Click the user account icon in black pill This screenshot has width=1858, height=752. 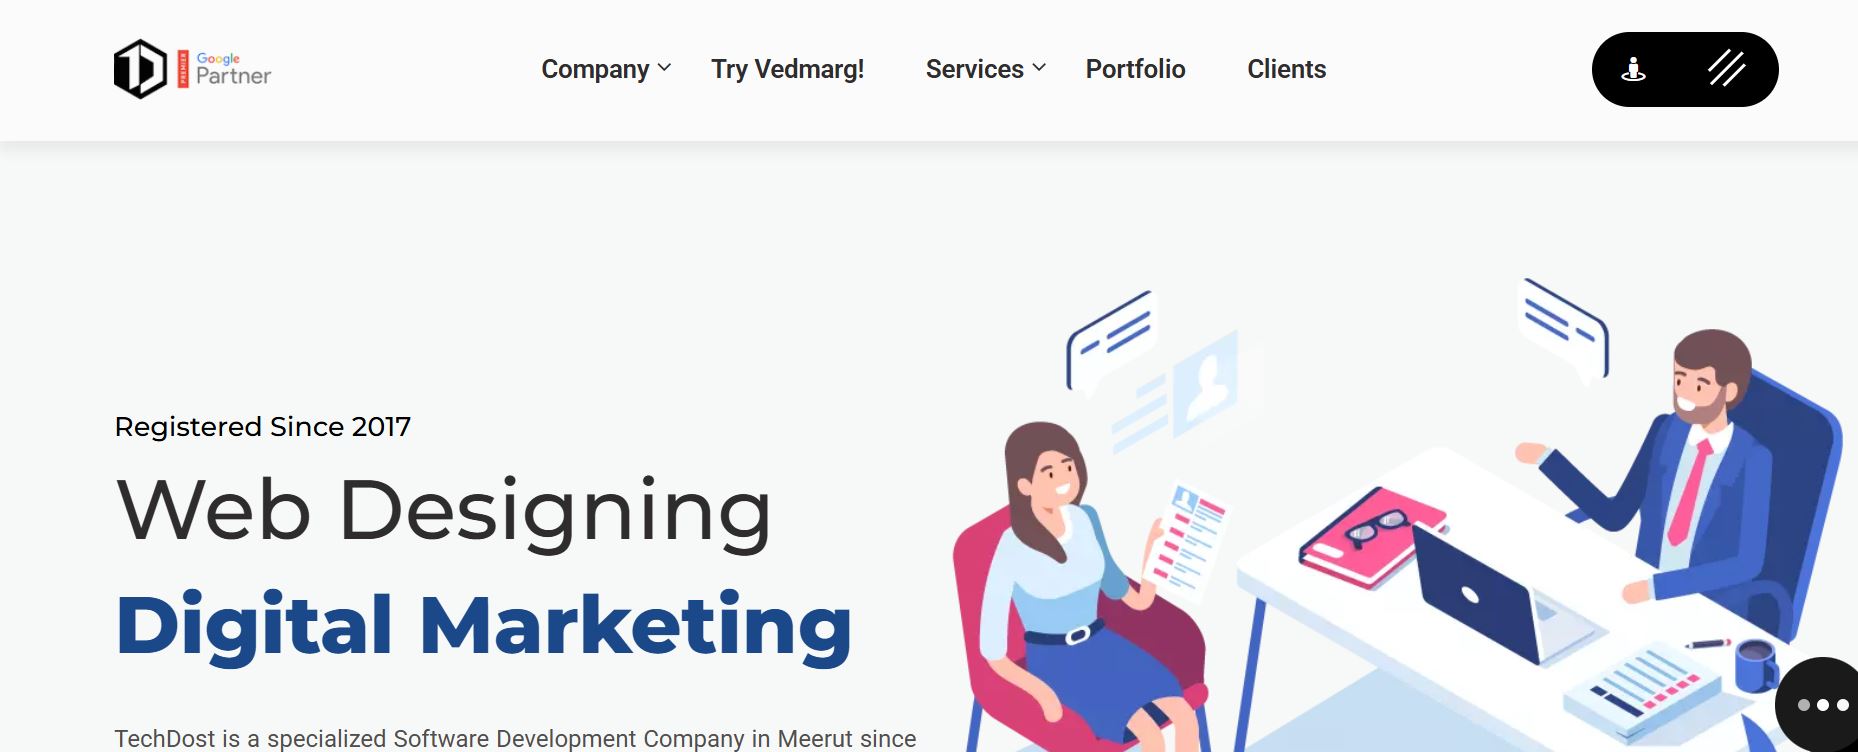pos(1633,69)
